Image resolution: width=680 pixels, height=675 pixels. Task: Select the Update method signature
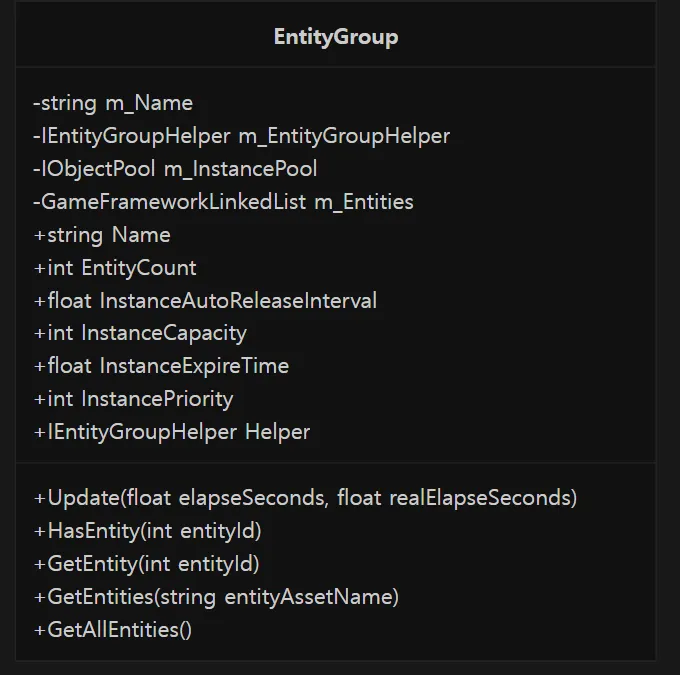tap(305, 498)
